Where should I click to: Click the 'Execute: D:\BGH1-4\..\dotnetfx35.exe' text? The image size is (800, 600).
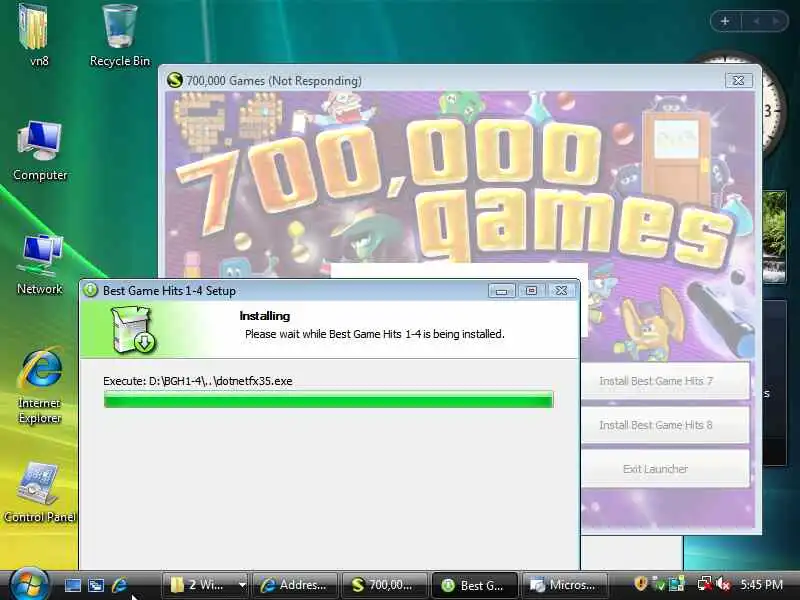pyautogui.click(x=197, y=381)
